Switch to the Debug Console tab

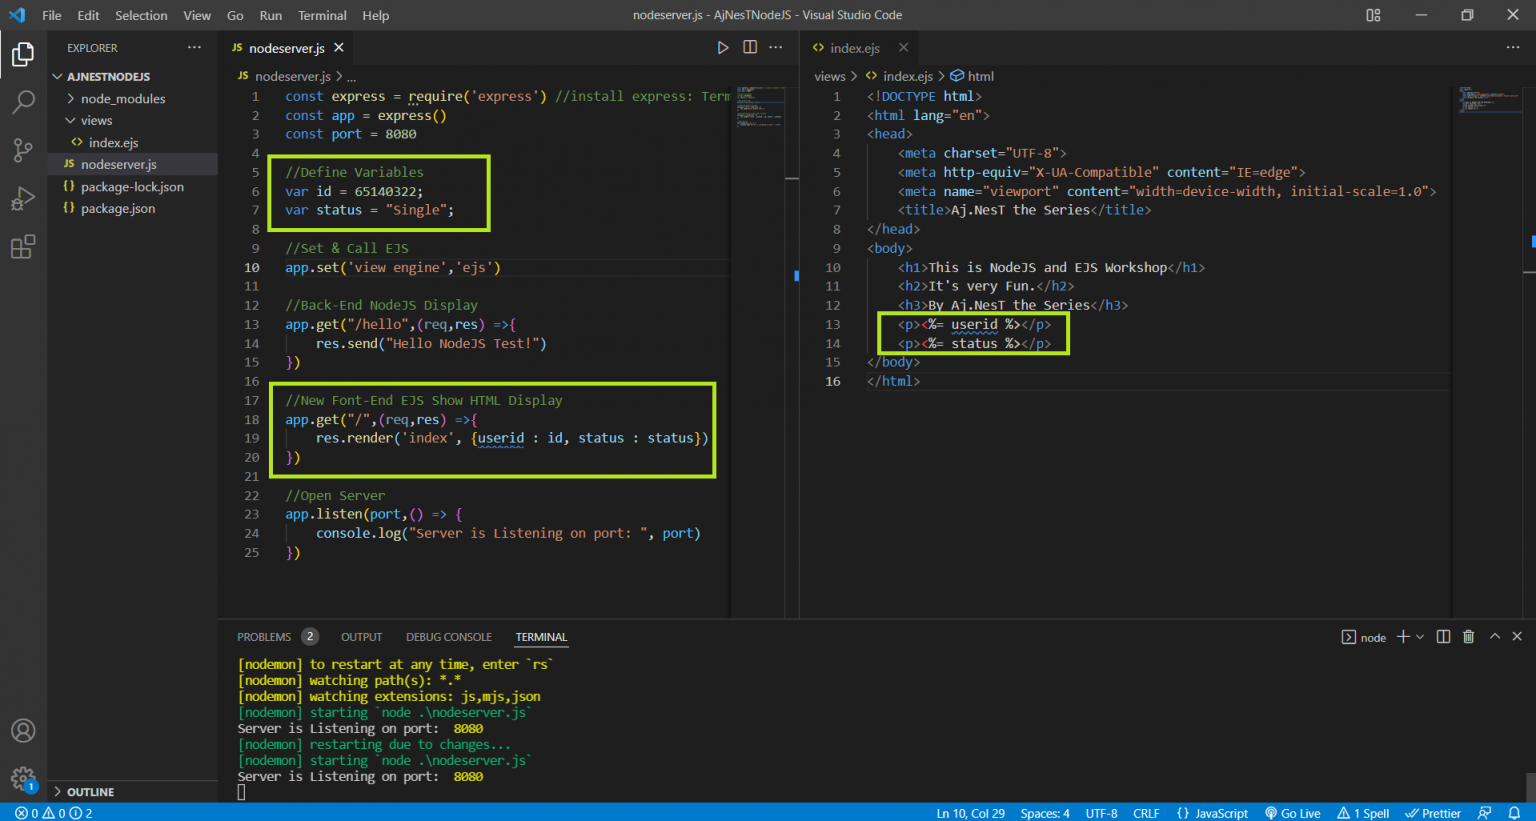coord(448,637)
